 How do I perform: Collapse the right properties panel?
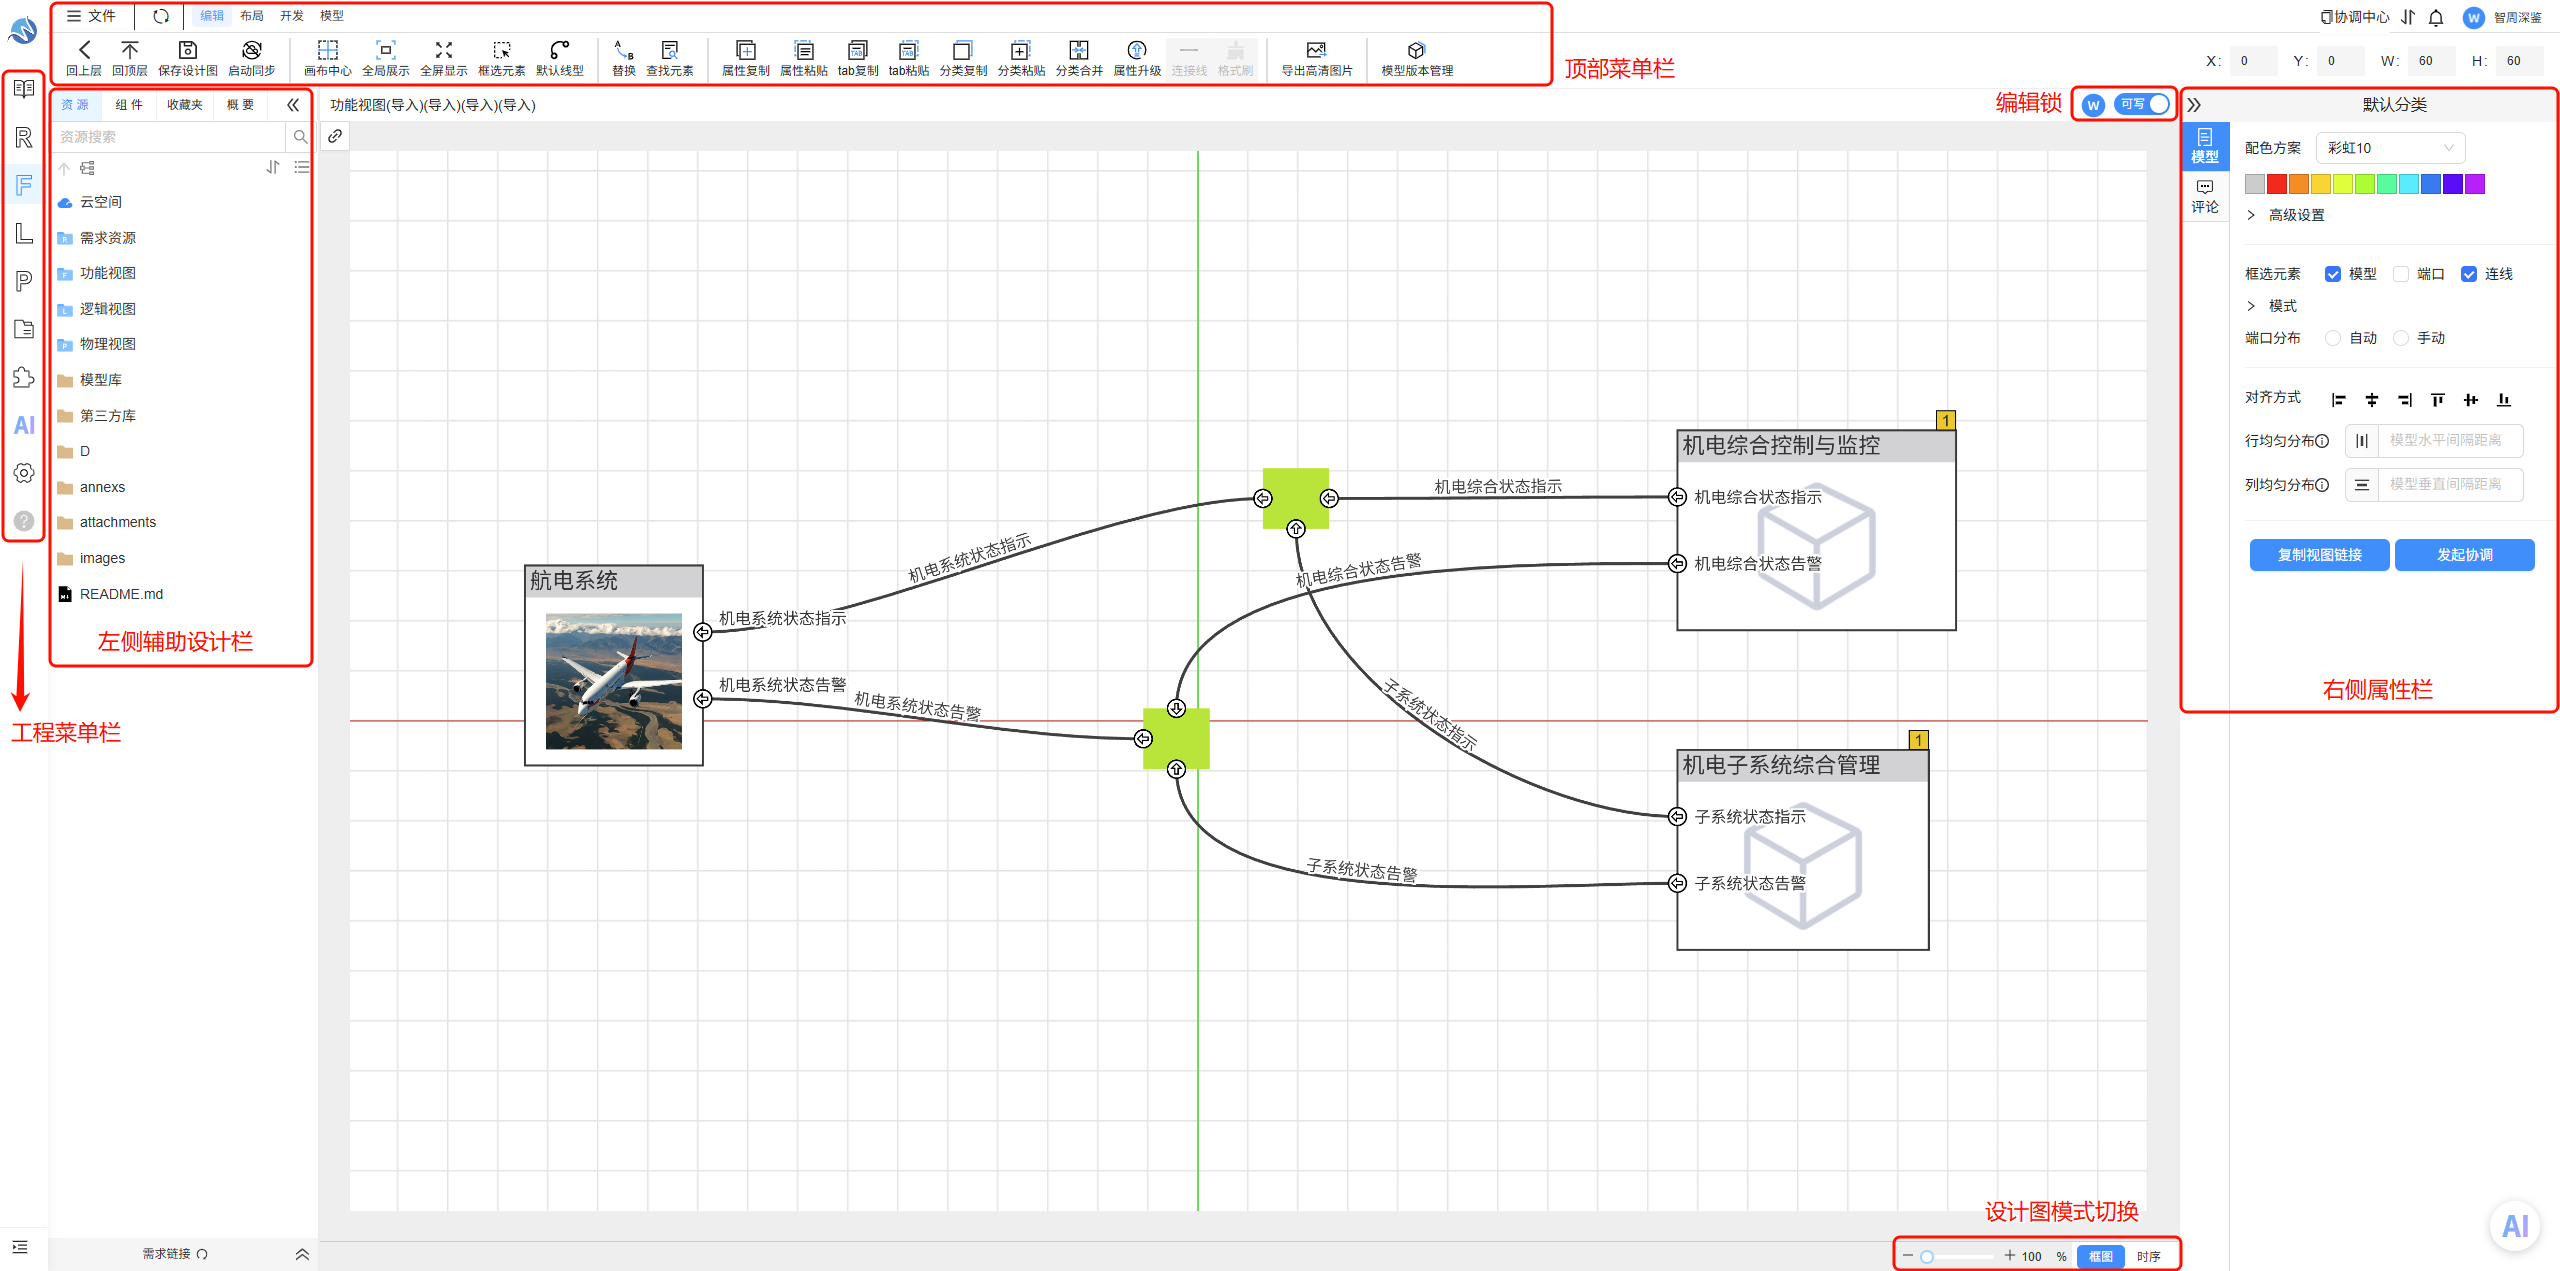2194,105
